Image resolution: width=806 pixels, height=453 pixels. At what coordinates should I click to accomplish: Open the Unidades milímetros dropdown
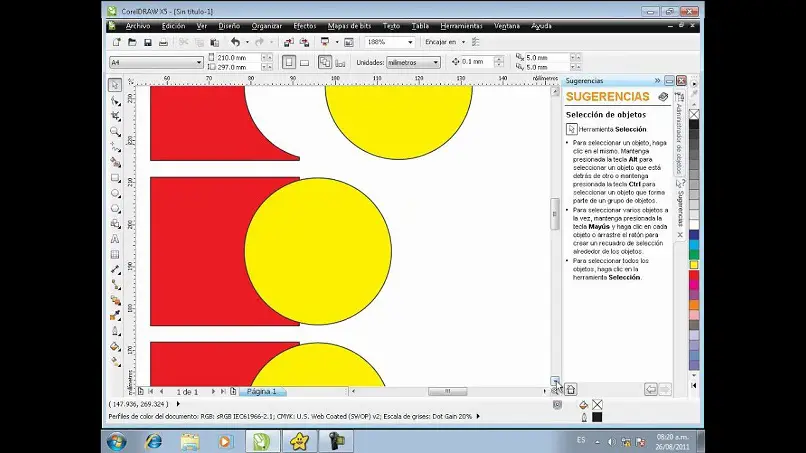pyautogui.click(x=435, y=62)
